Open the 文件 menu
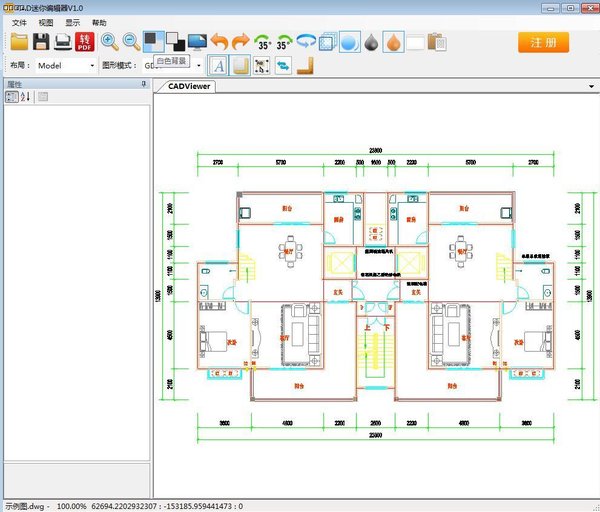Image resolution: width=600 pixels, height=512 pixels. [x=19, y=22]
